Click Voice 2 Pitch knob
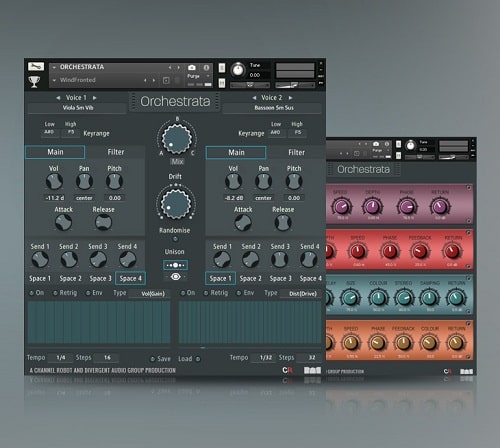The width and height of the screenshot is (500, 448). (294, 182)
